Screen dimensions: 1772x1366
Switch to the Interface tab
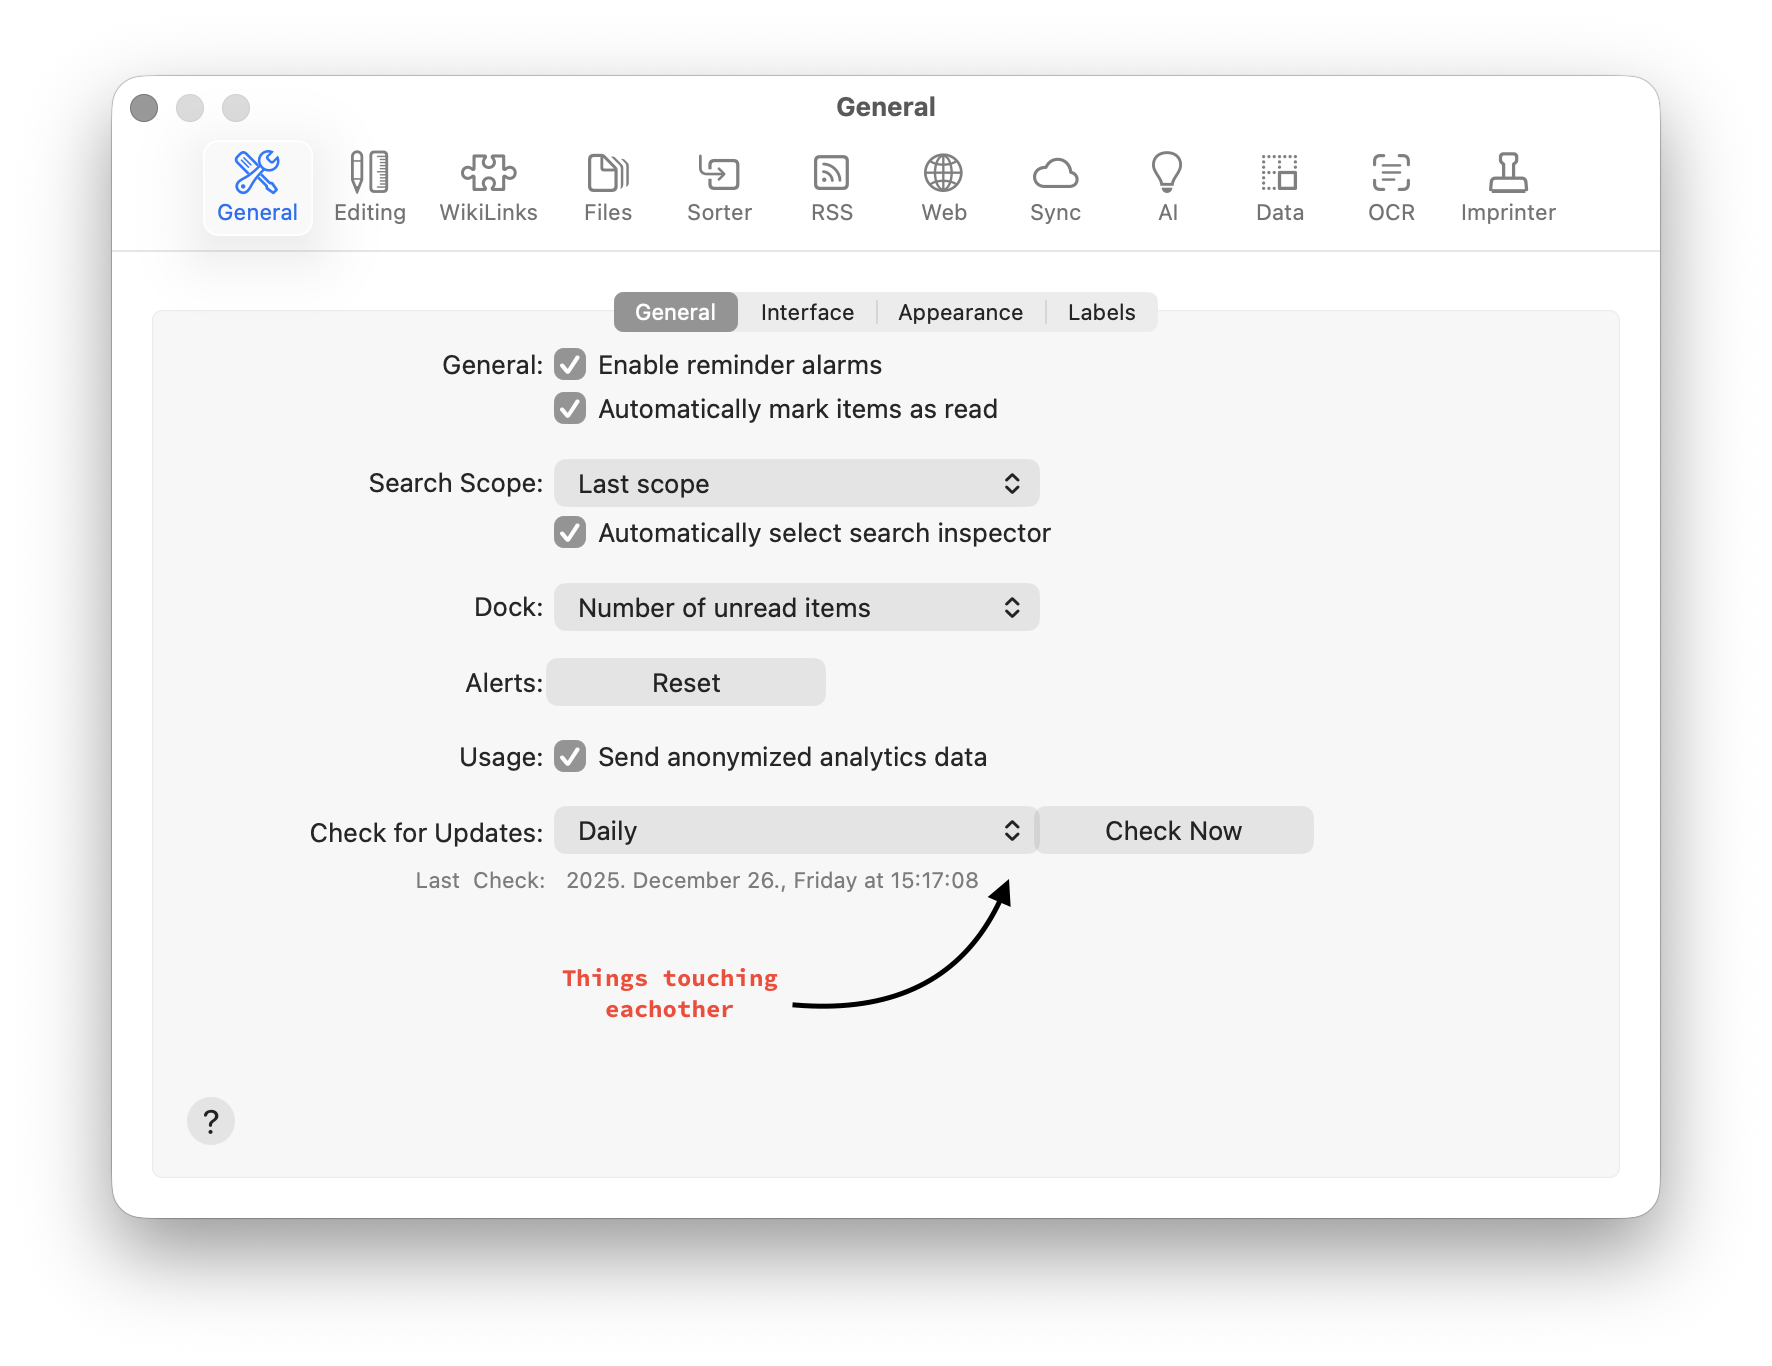click(x=807, y=312)
